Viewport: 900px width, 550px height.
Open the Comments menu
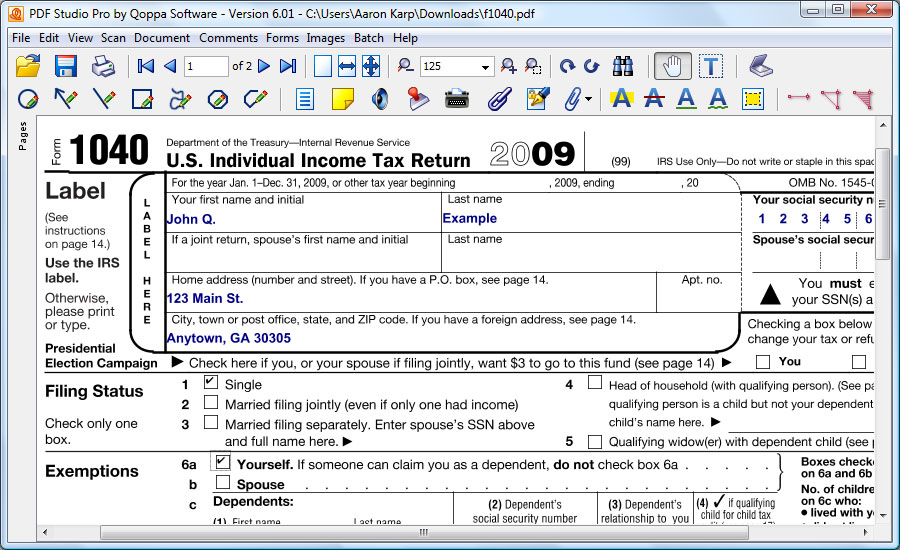pyautogui.click(x=228, y=38)
